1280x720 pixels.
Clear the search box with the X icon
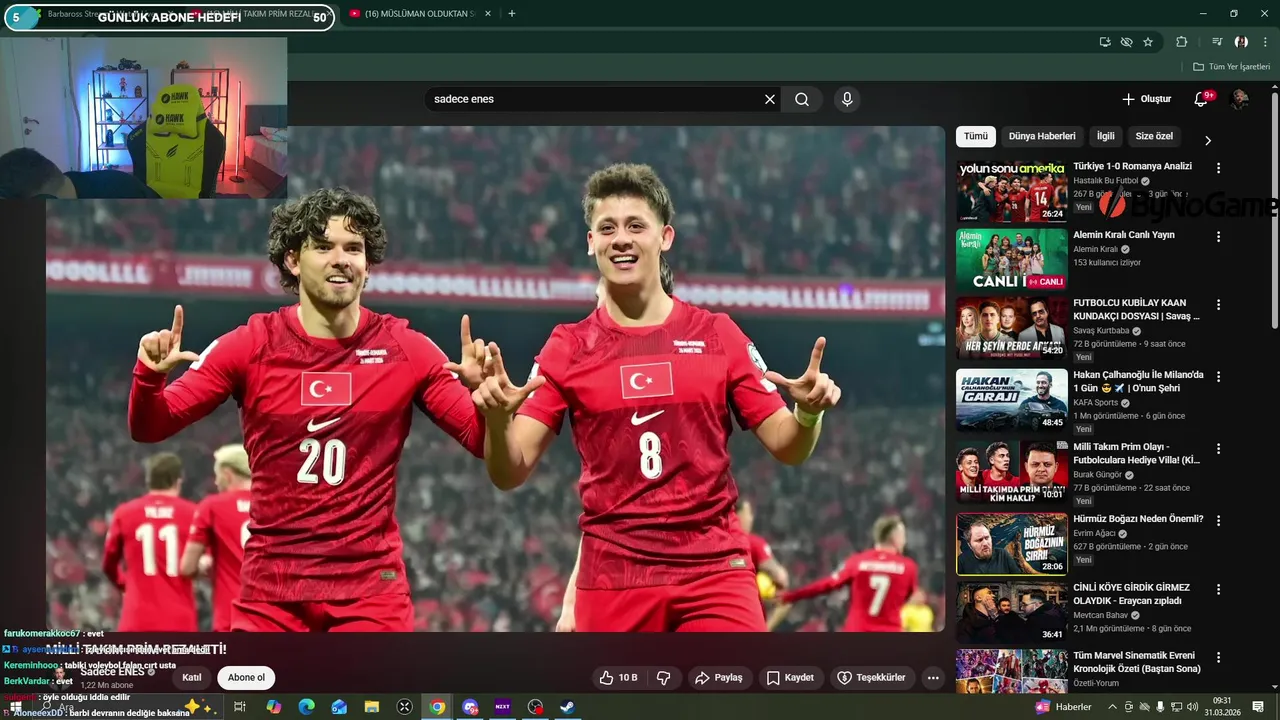[770, 99]
